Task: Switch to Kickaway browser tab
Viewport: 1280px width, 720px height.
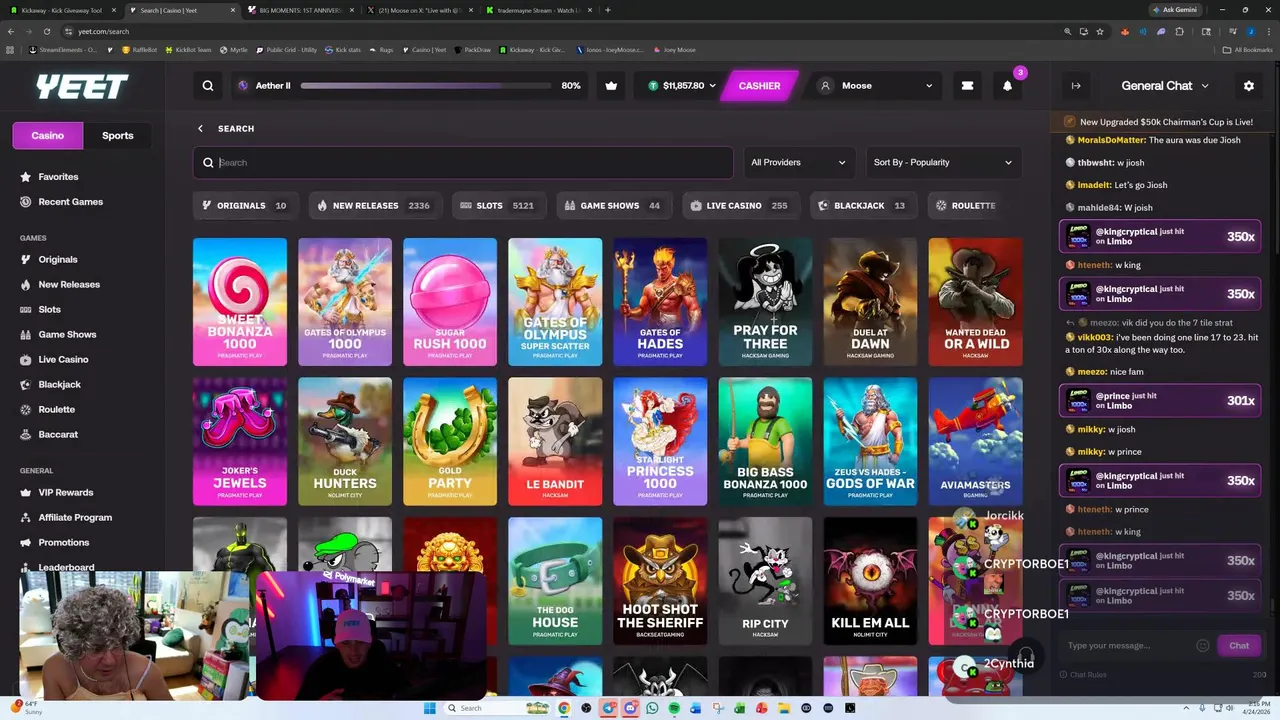Action: (x=62, y=10)
